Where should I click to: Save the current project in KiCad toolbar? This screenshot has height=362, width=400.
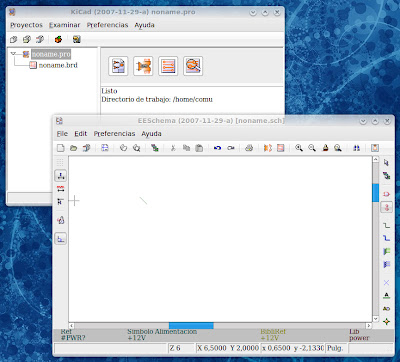point(40,40)
